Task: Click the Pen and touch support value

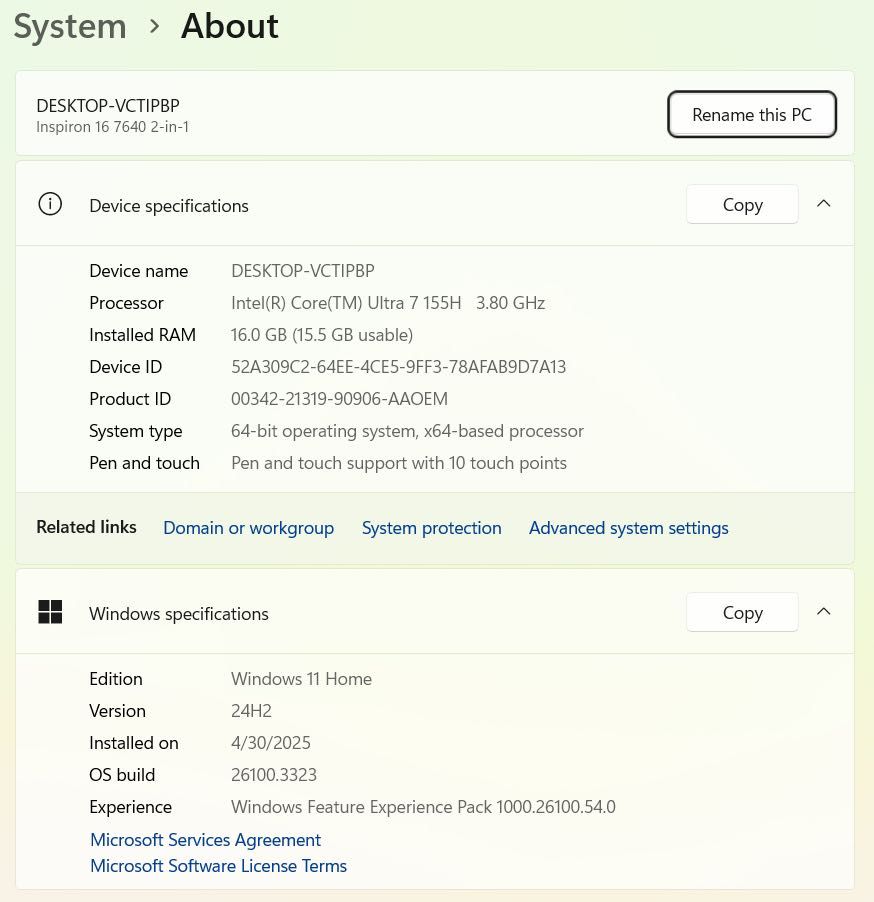Action: [399, 463]
